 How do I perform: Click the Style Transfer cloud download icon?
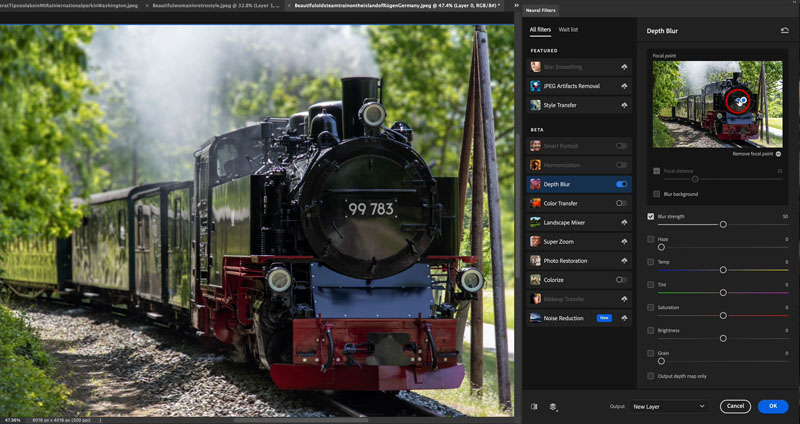tap(624, 105)
